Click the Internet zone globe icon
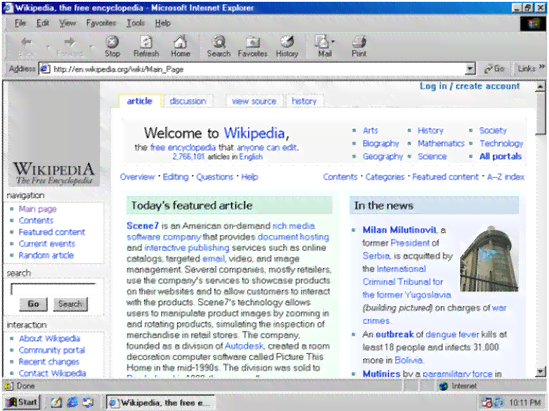Screen dimensions: 549x411 click(x=443, y=386)
